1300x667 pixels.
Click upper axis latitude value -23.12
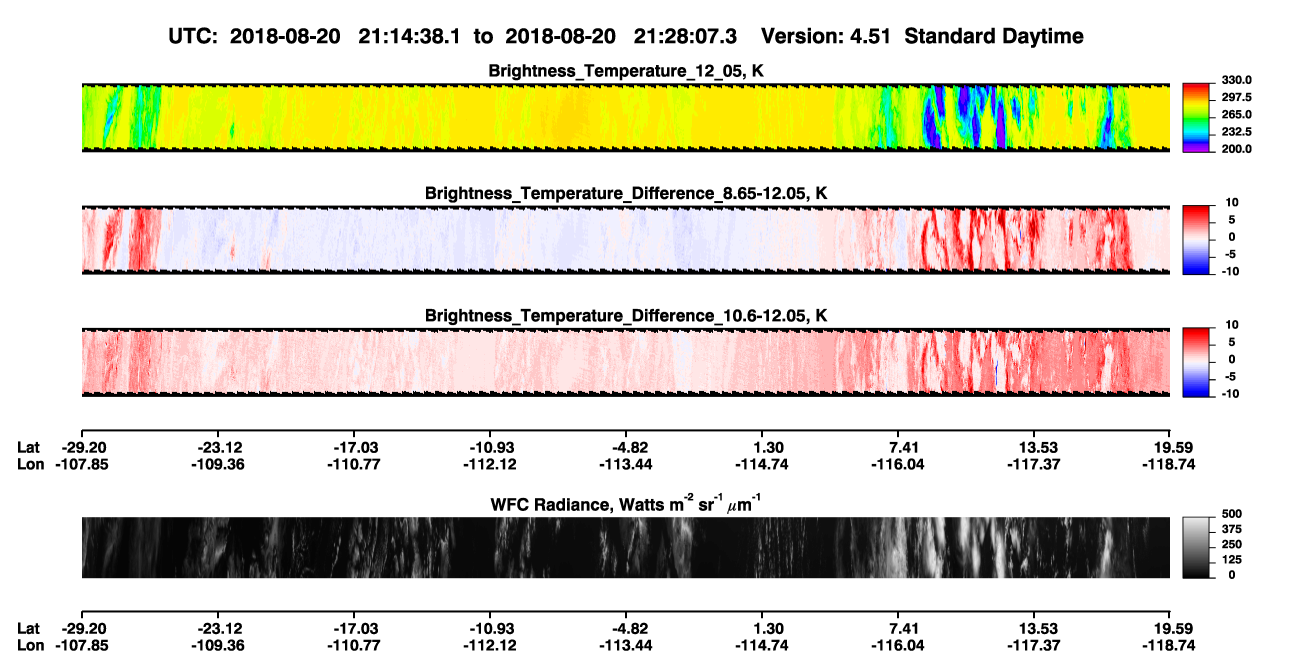pos(219,447)
